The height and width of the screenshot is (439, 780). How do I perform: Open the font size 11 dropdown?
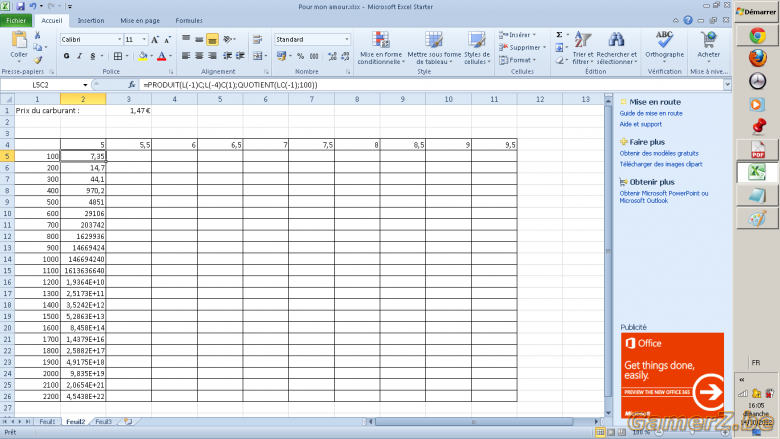coord(144,39)
